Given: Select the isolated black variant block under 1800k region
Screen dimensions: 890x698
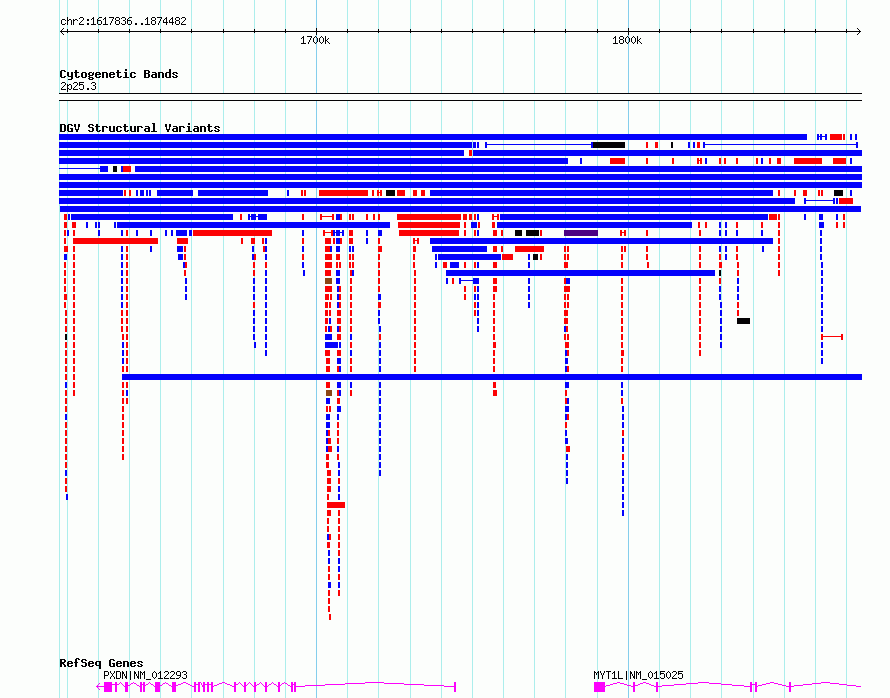Looking at the screenshot, I should (744, 321).
